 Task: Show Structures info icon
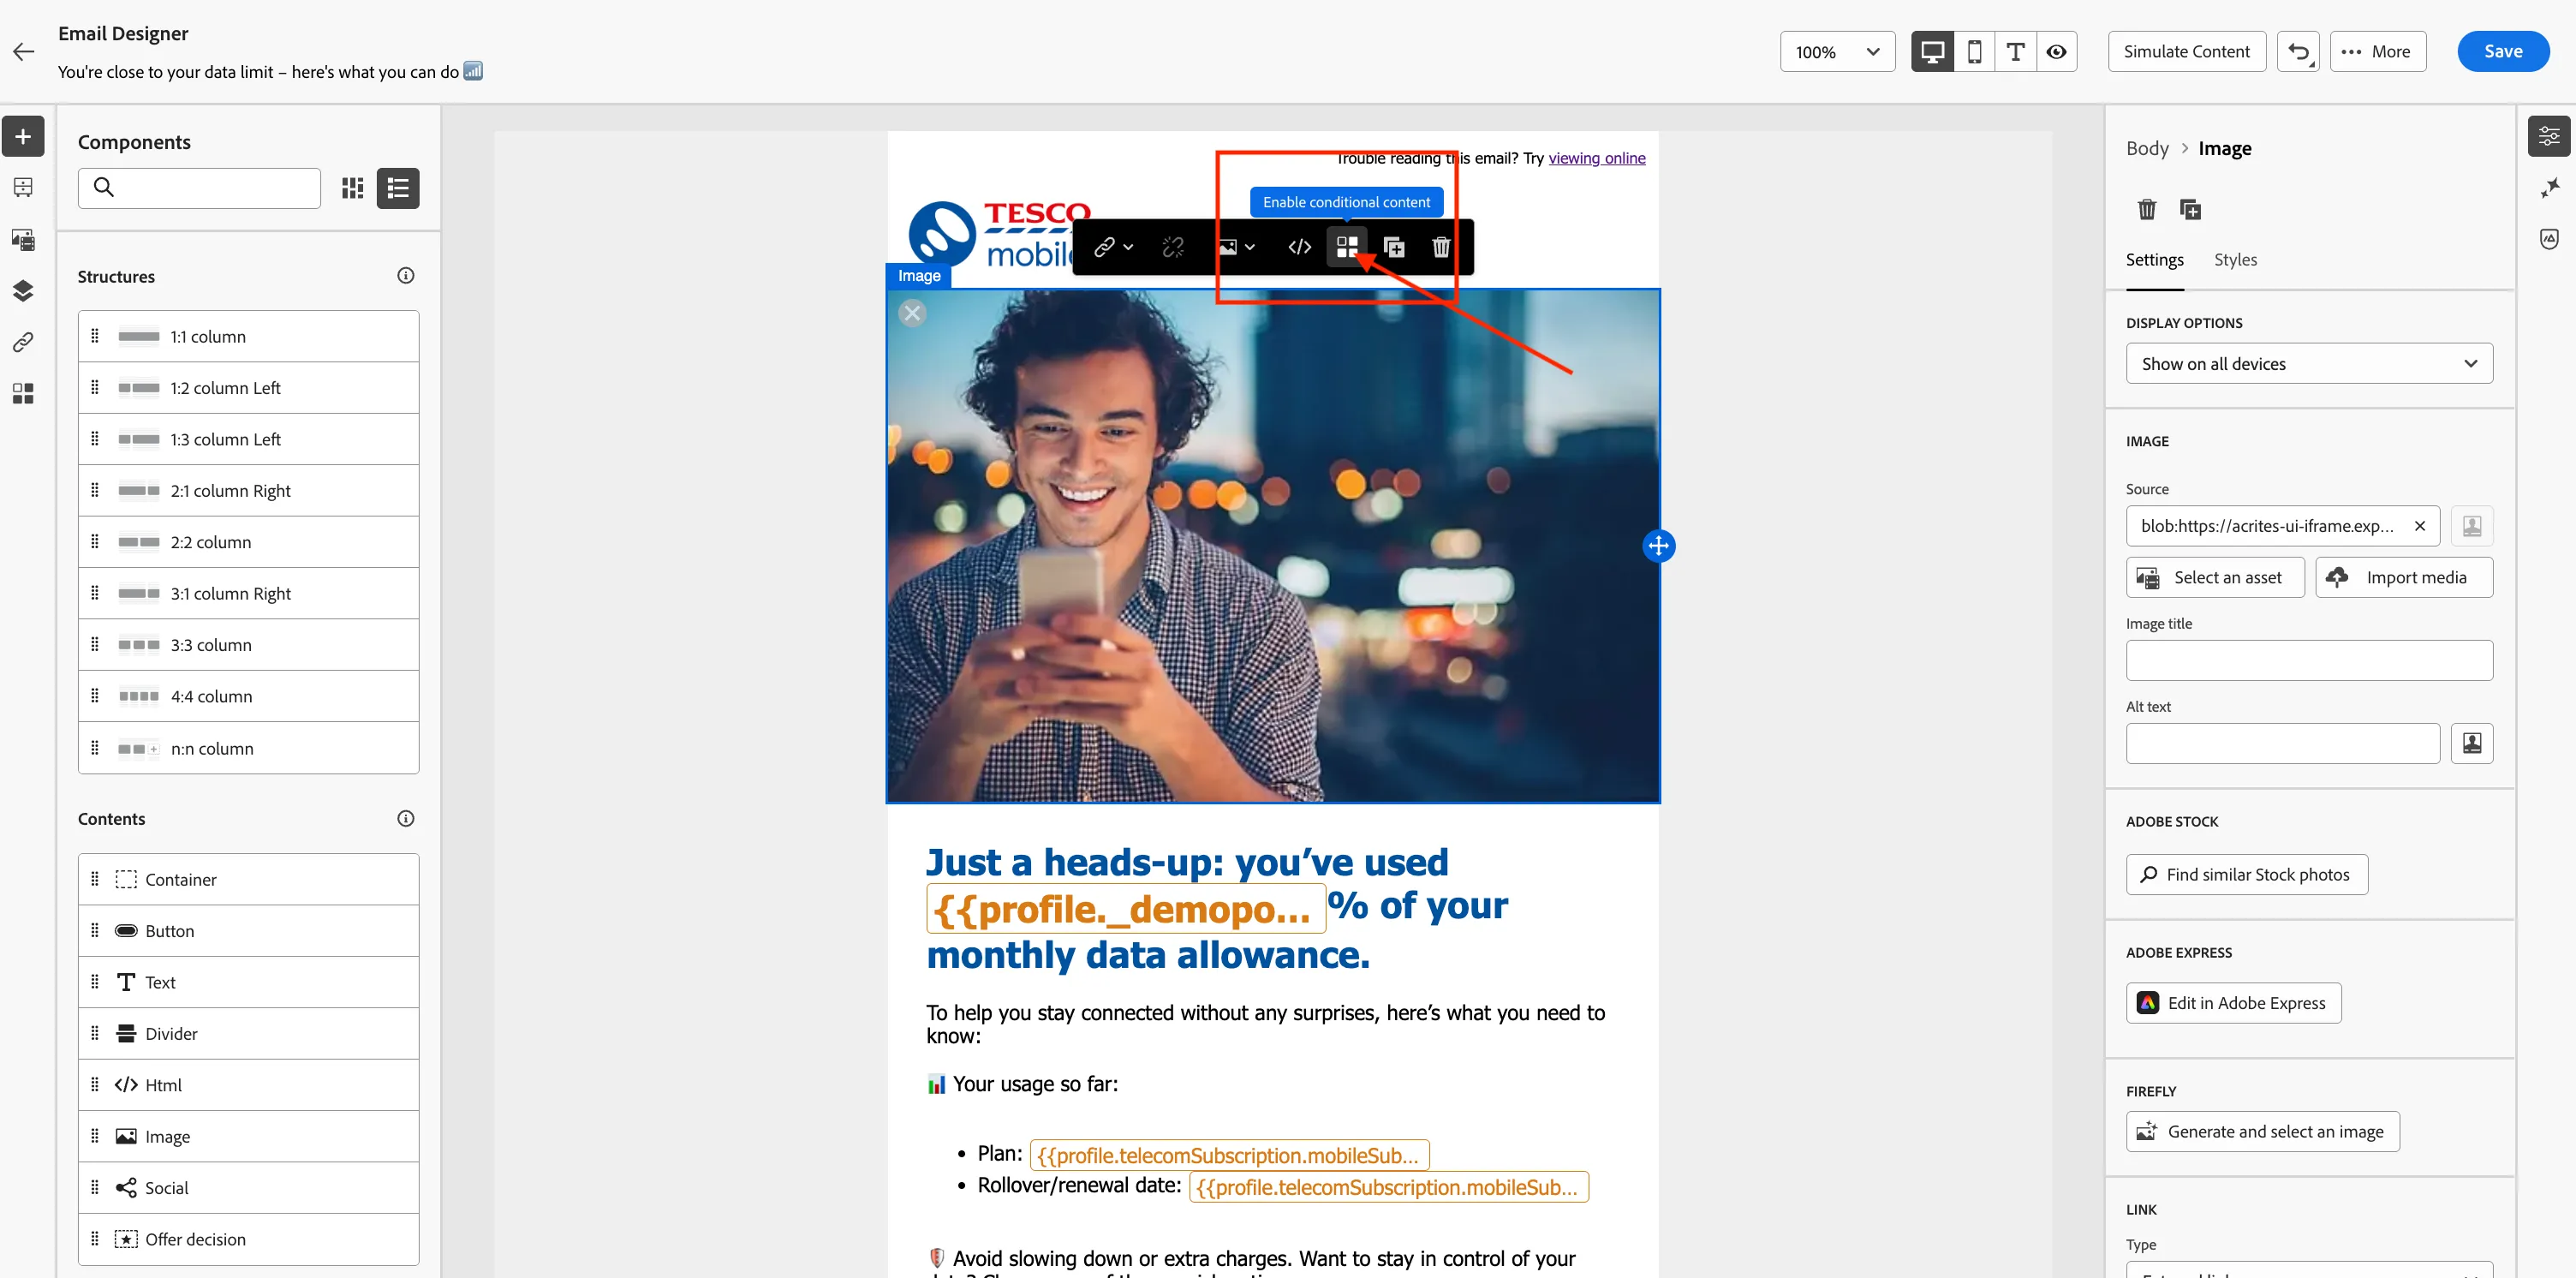coord(405,276)
